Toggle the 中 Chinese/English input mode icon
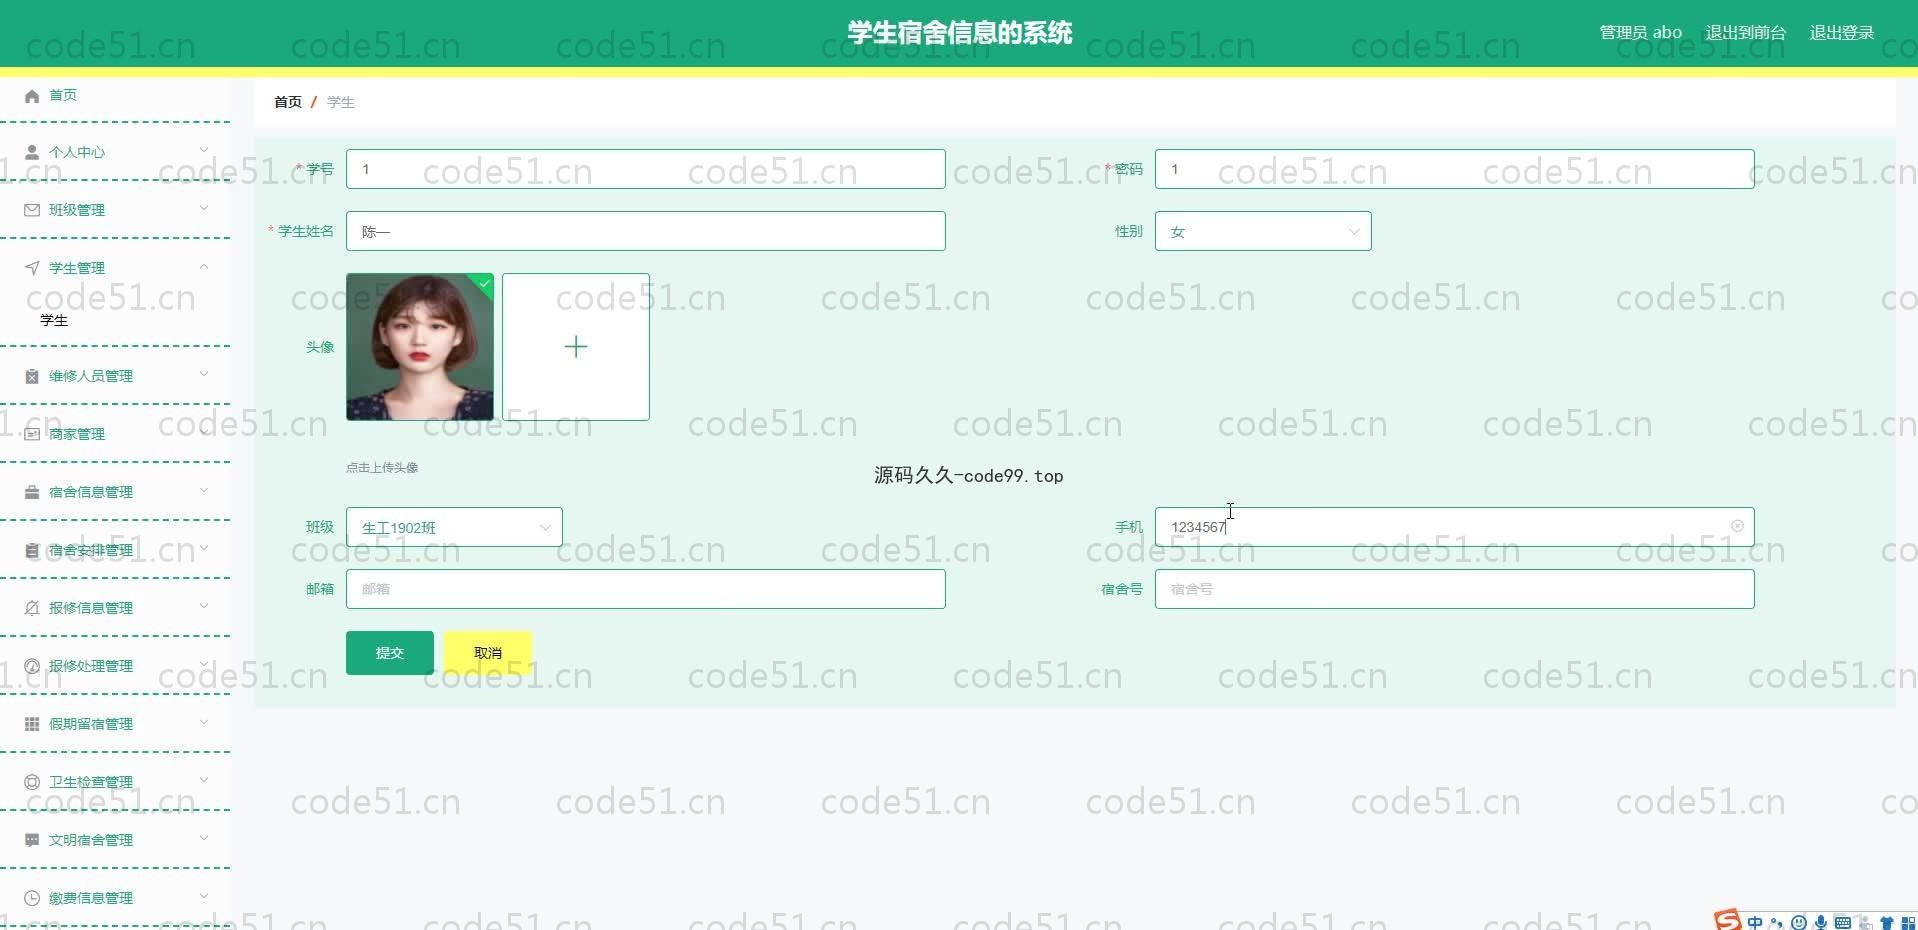Image resolution: width=1918 pixels, height=930 pixels. point(1755,922)
